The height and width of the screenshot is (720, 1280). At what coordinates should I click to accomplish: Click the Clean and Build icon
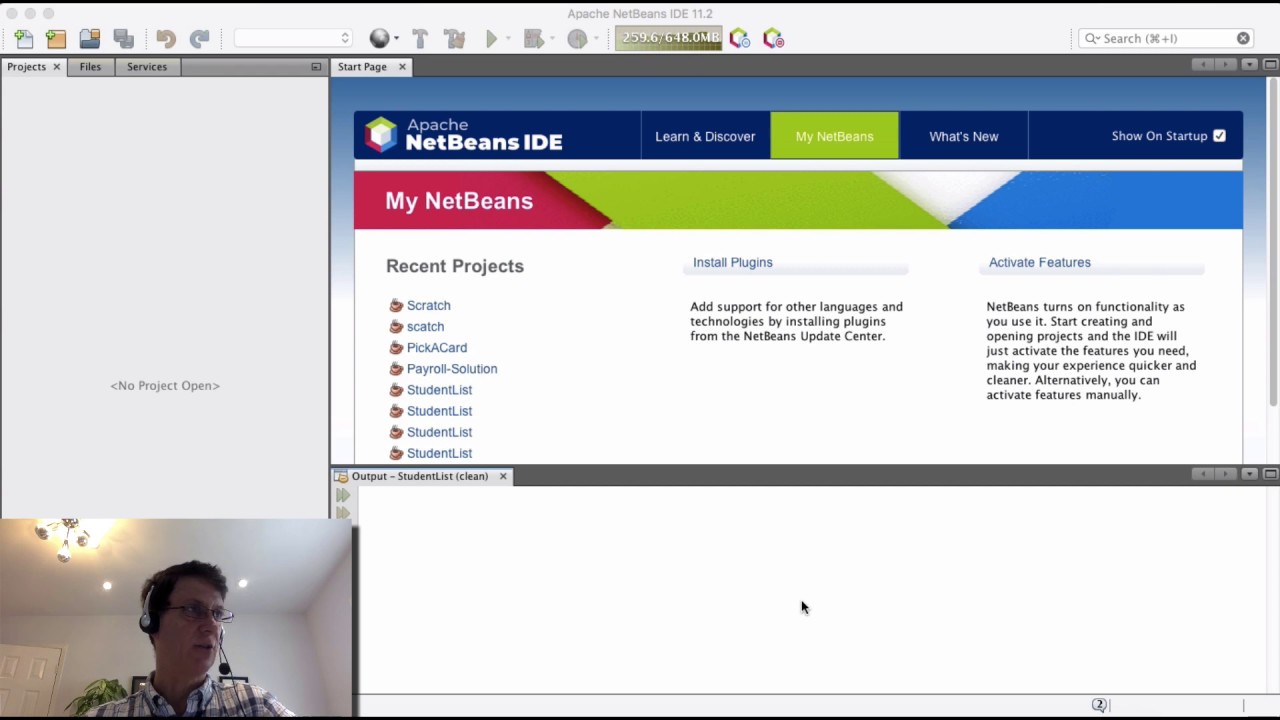tap(455, 39)
